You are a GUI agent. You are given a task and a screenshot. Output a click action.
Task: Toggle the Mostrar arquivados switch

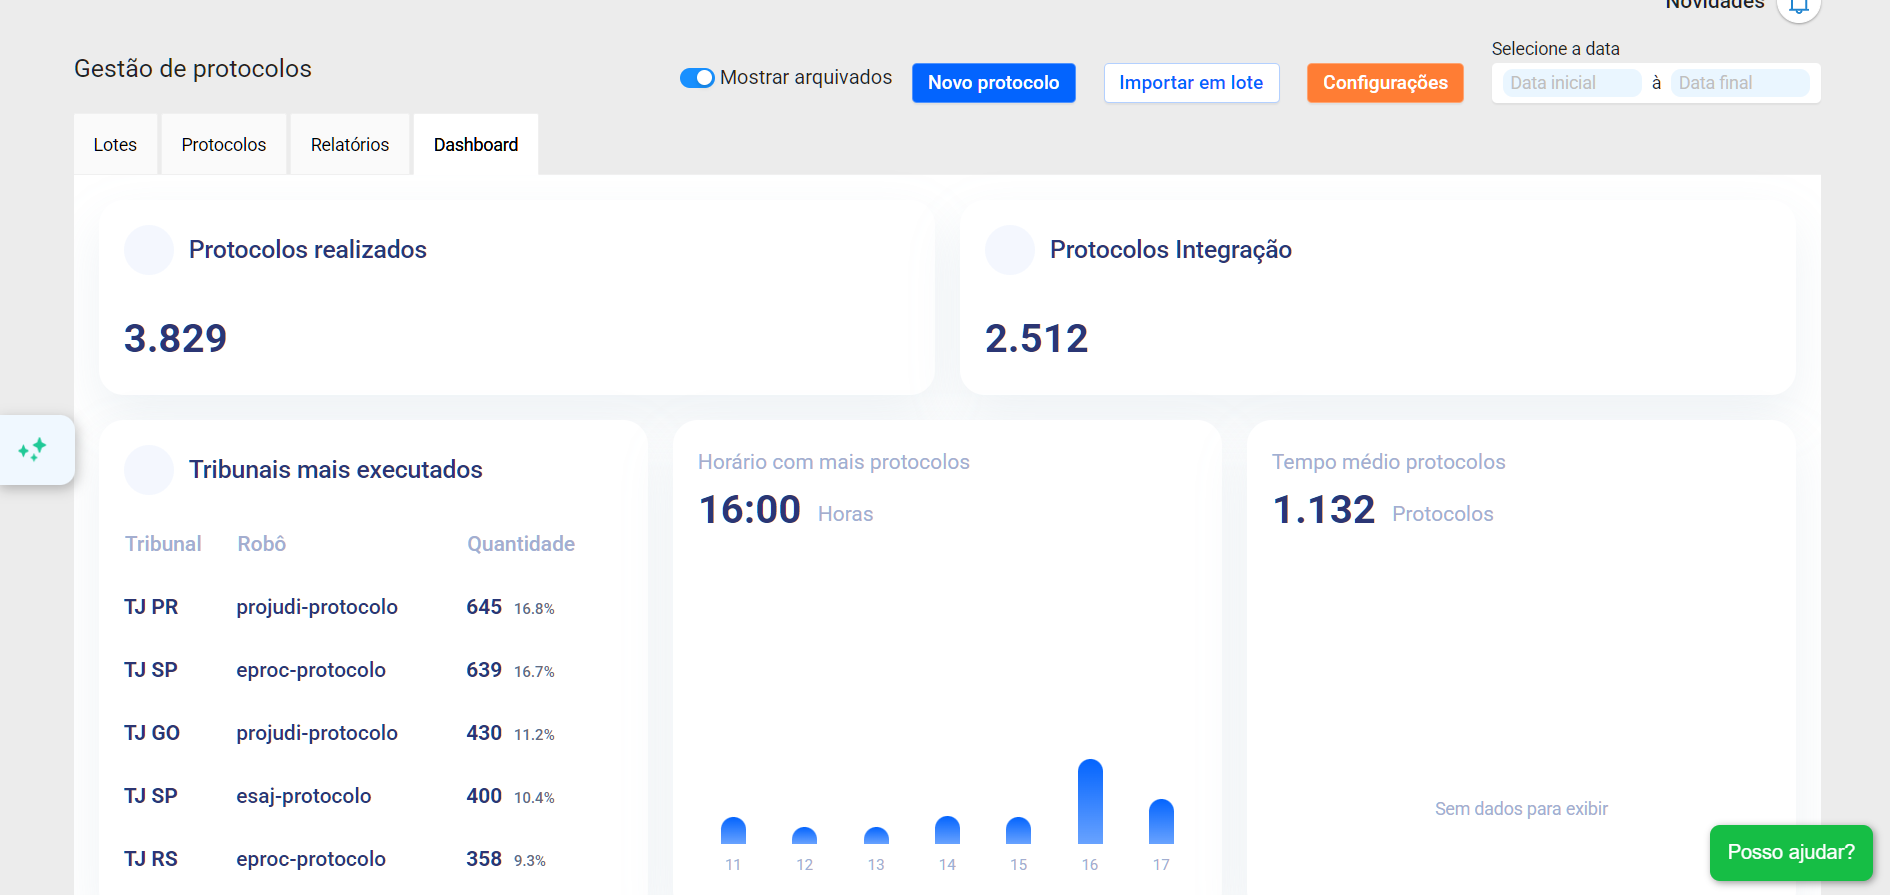(x=697, y=78)
